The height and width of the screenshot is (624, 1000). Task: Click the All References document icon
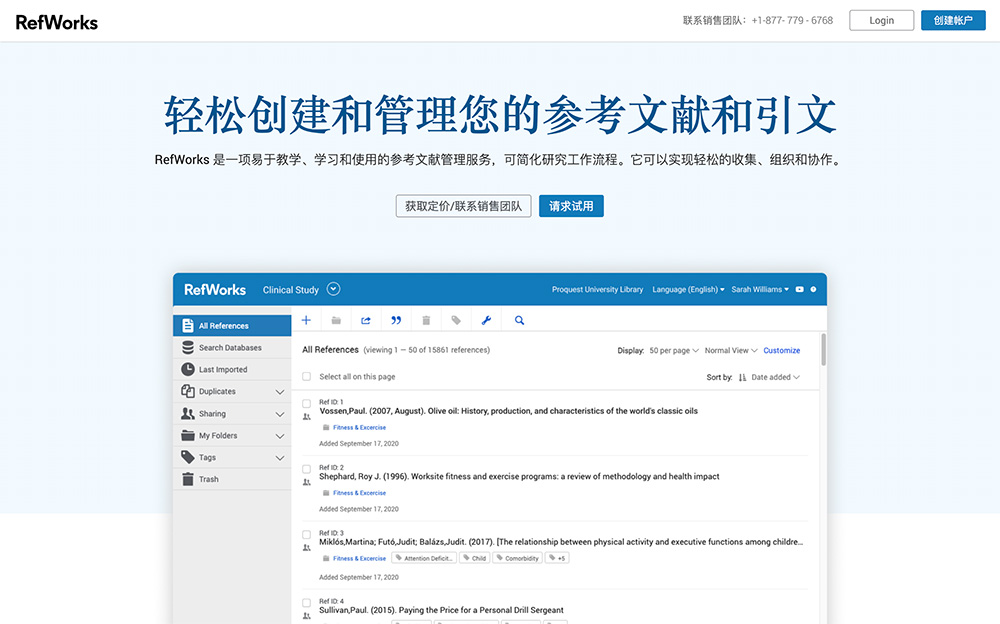(188, 325)
